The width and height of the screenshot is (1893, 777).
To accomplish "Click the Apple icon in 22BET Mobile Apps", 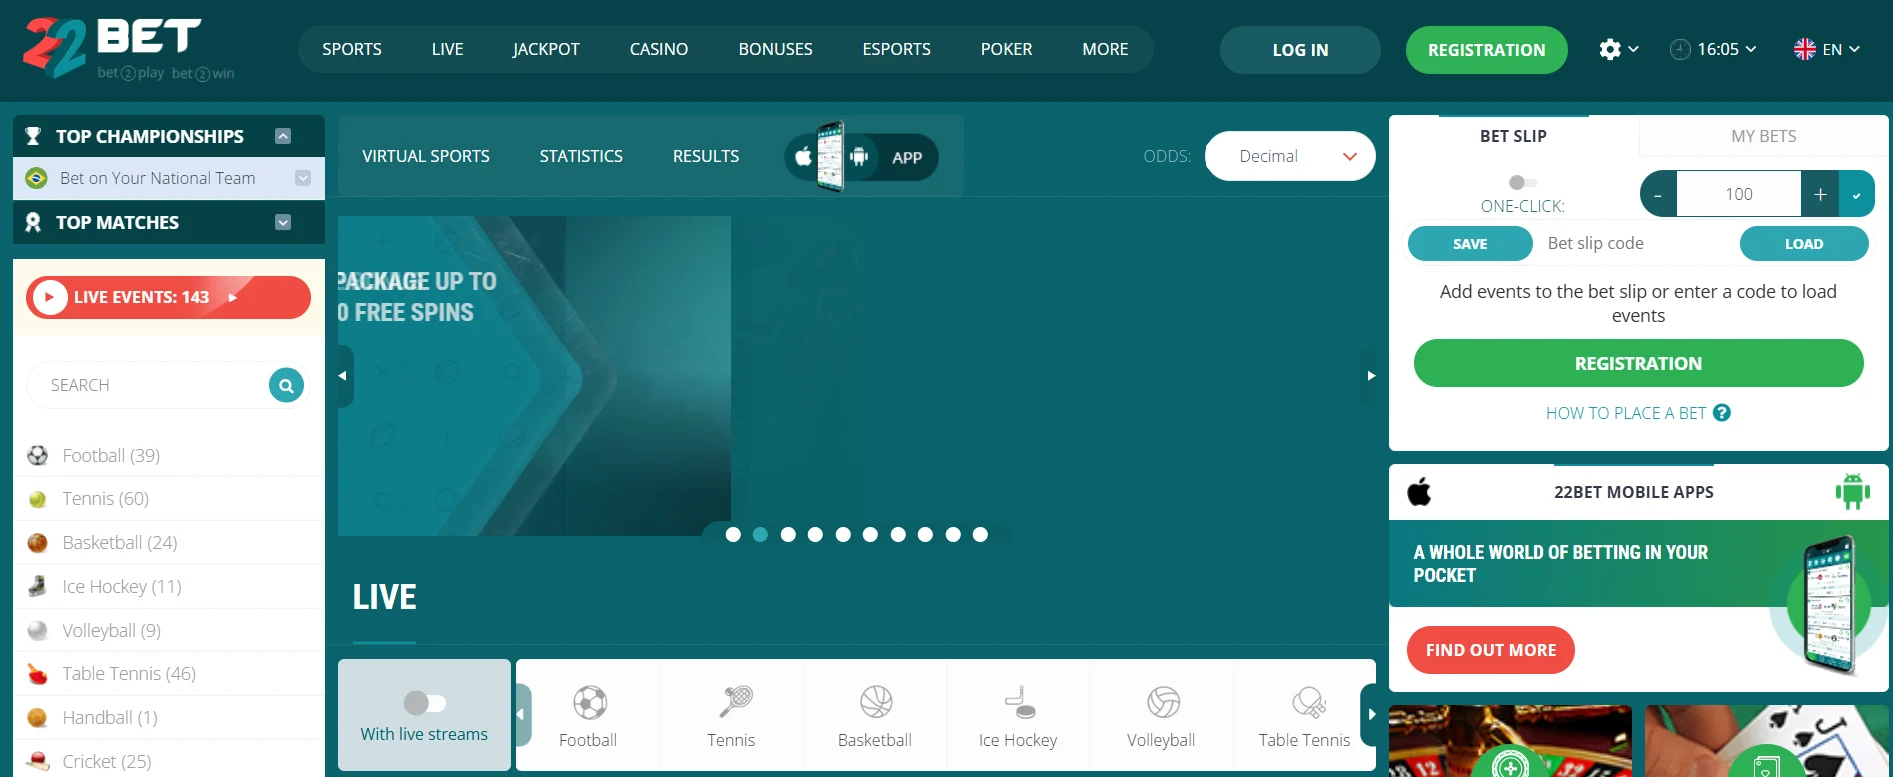I will point(1419,492).
